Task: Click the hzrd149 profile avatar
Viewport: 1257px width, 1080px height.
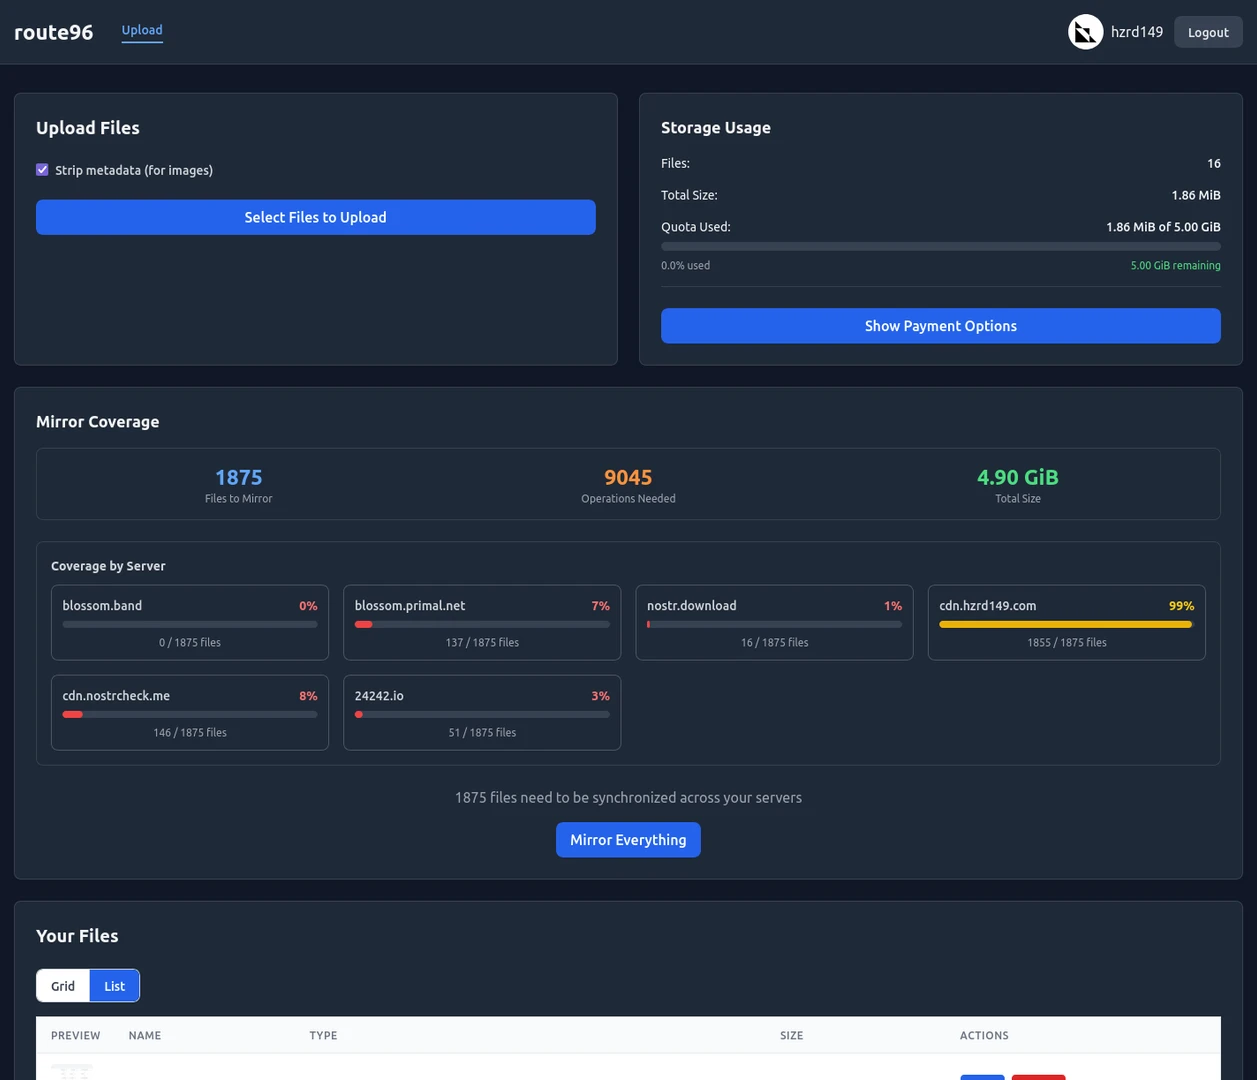Action: click(1085, 32)
